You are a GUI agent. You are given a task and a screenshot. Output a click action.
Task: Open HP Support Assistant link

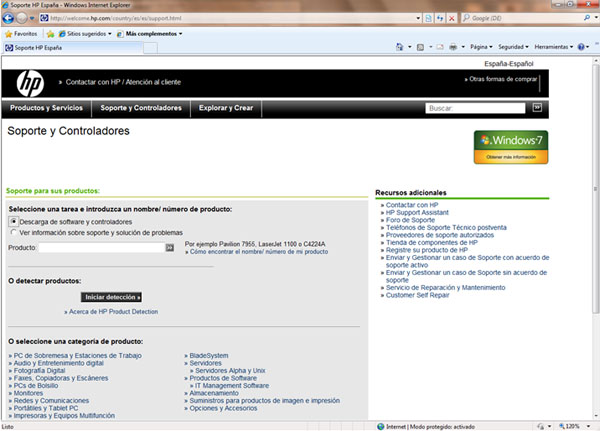pos(417,212)
